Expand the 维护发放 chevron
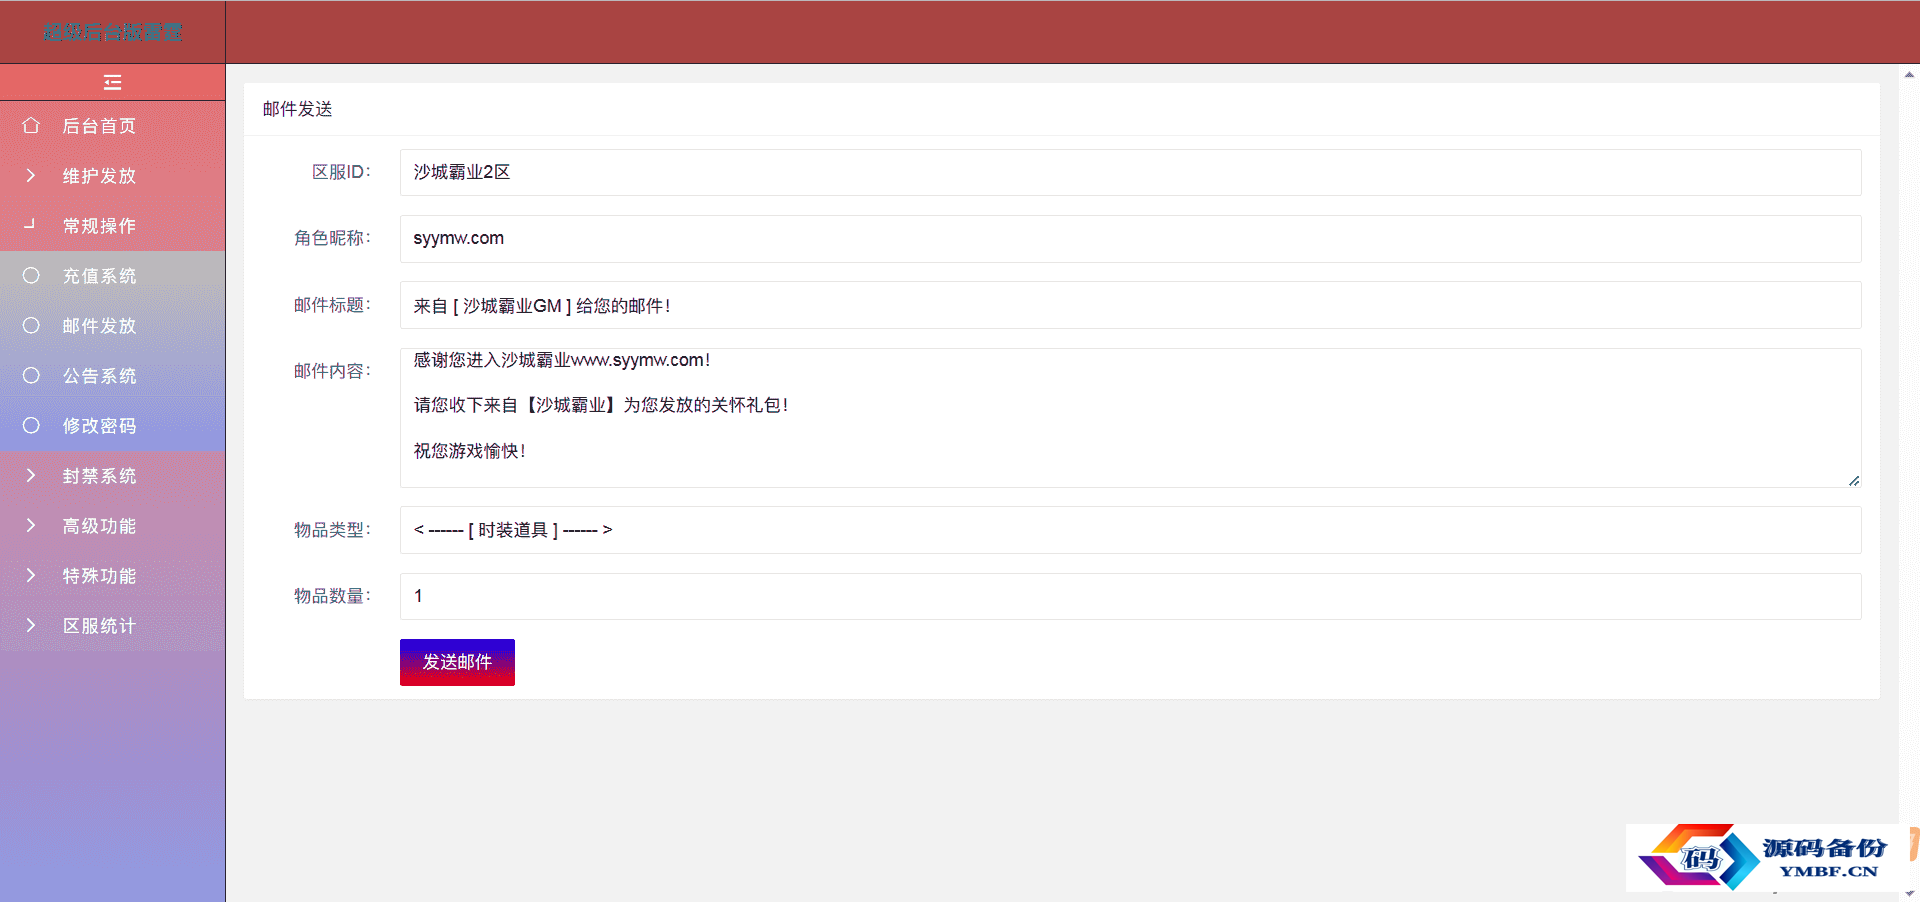 pos(31,175)
